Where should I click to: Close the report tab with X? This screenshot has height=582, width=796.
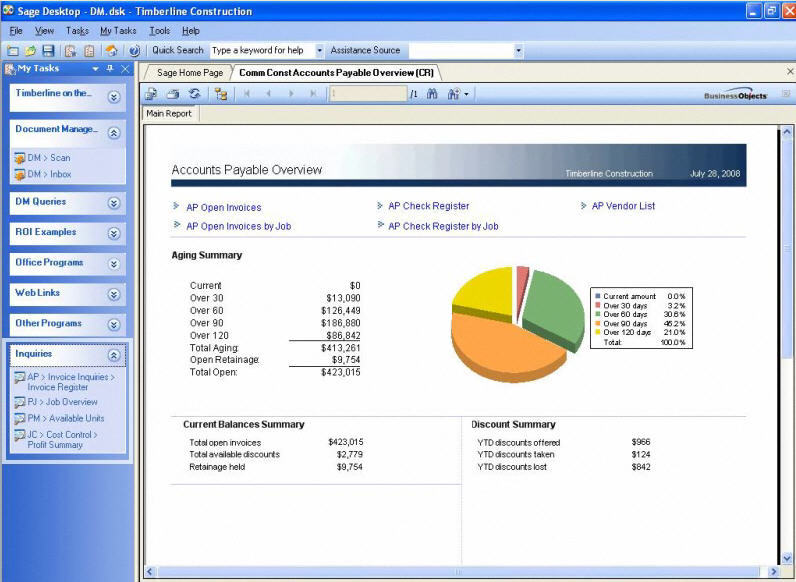click(x=790, y=72)
